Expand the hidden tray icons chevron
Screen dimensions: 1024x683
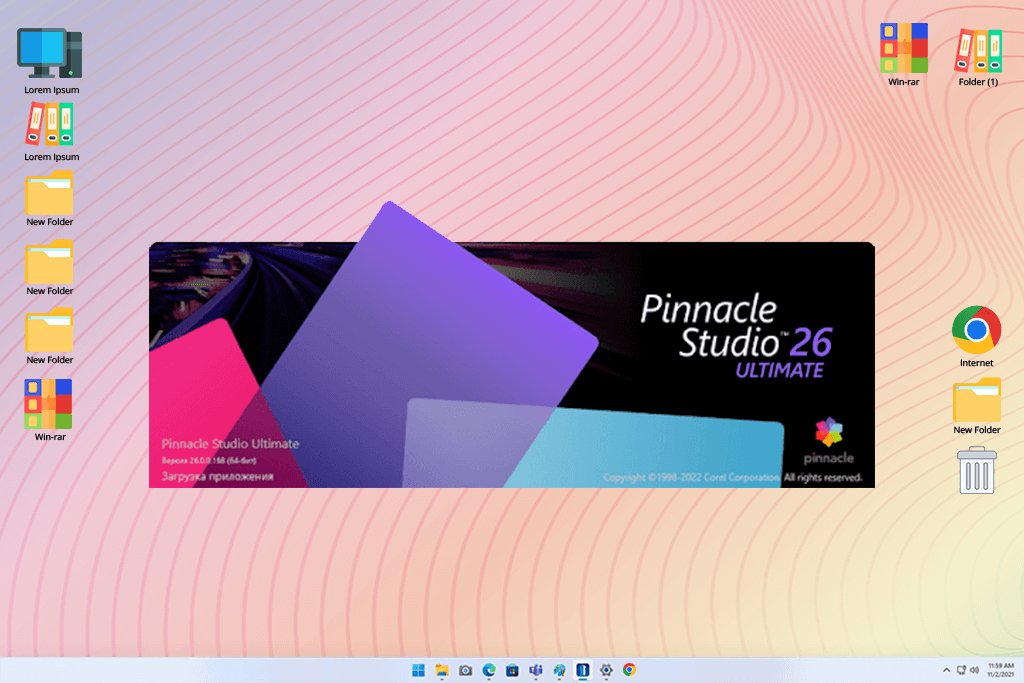[x=946, y=670]
